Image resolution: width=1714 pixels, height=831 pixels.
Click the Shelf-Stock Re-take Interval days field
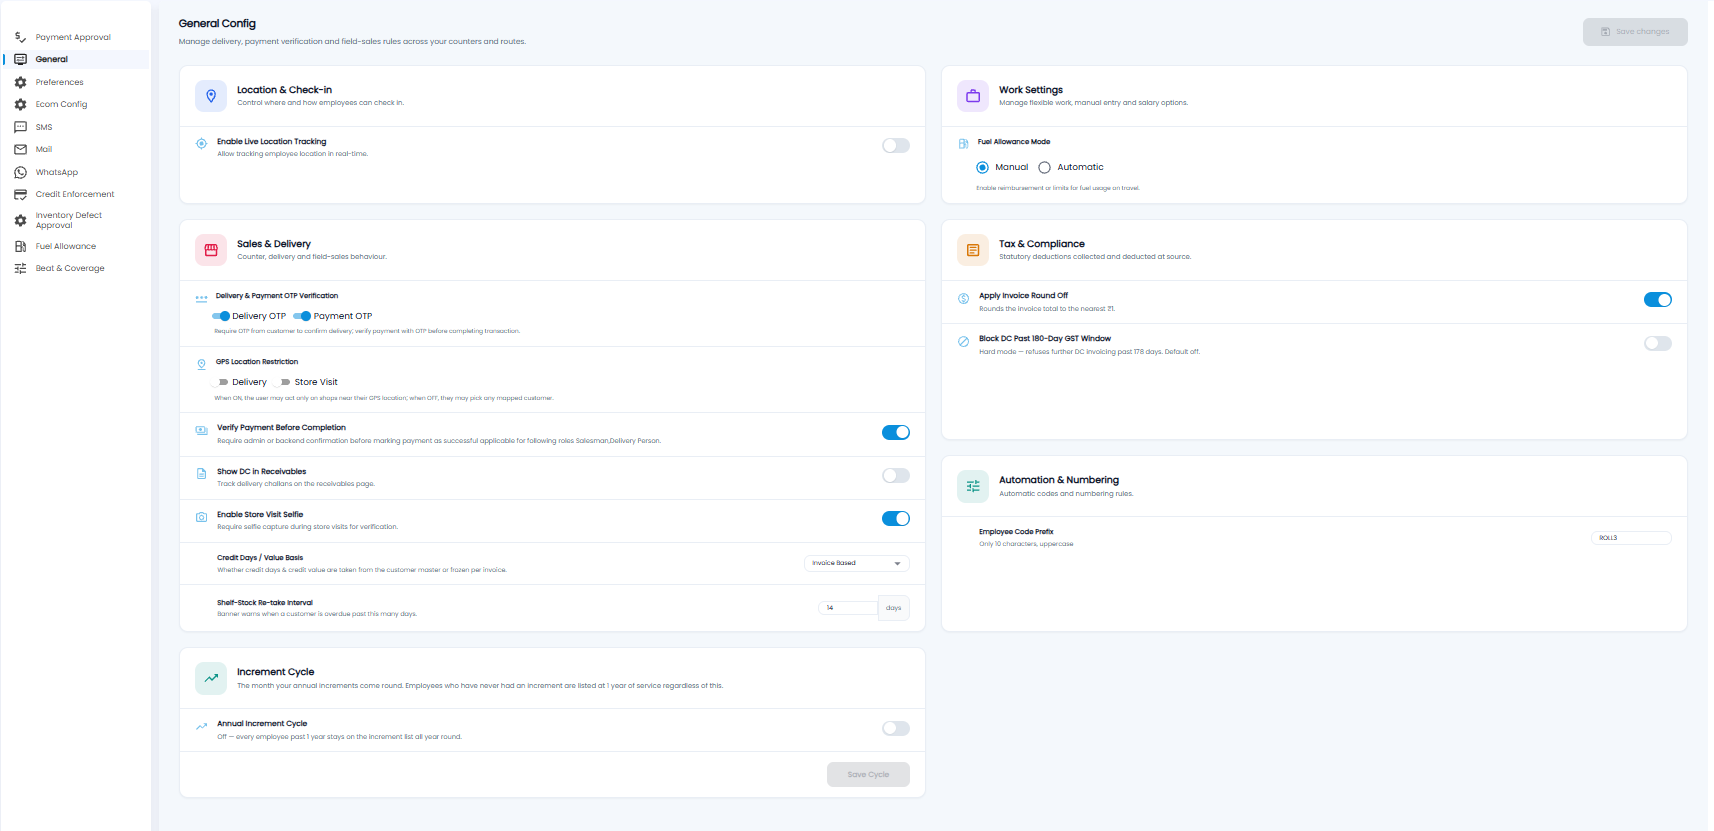tap(848, 608)
